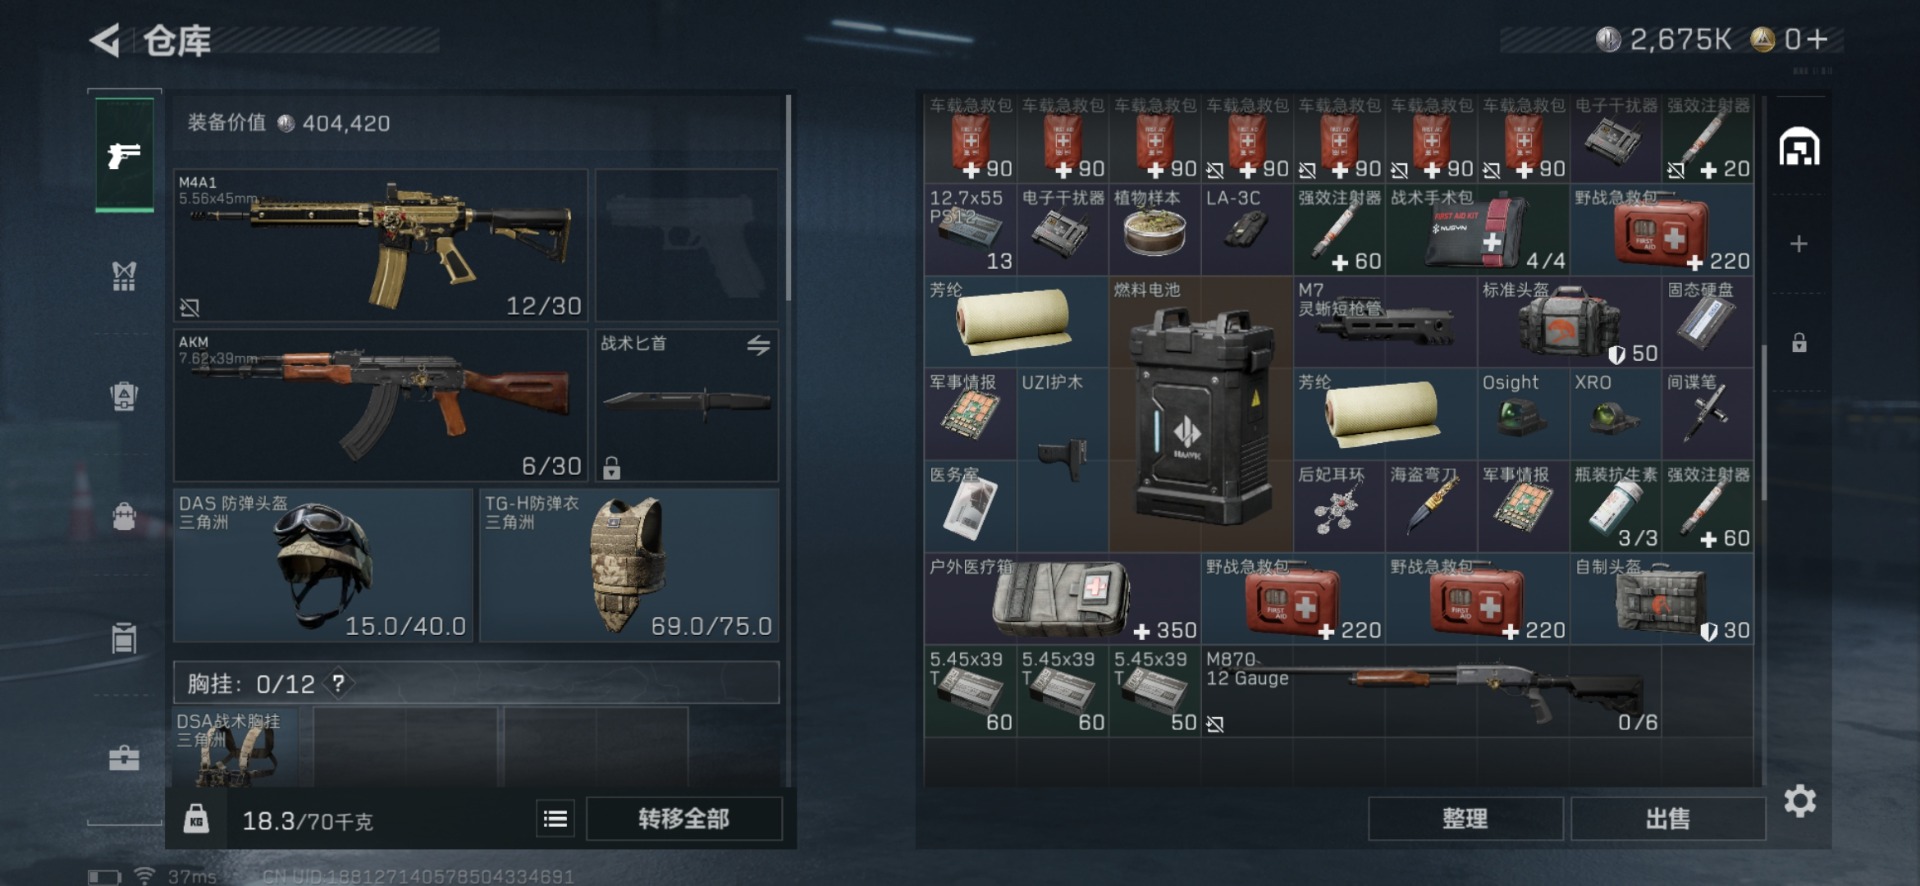
Task: Click the question mark beside 胸挂 0/12
Action: 339,683
